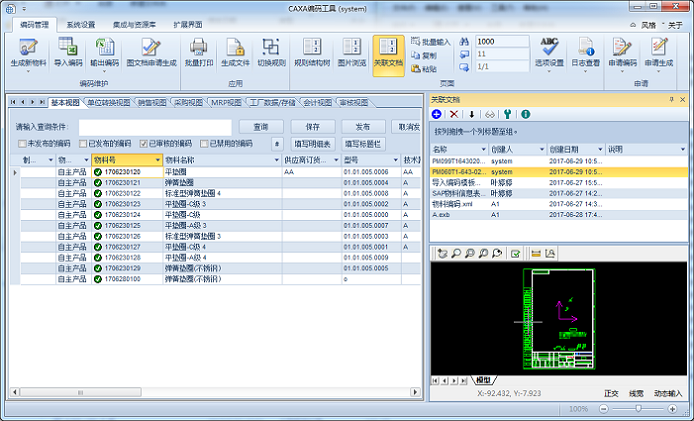This screenshot has width=694, height=421.
Task: Open the 导入编码 import tool
Action: [x=69, y=52]
